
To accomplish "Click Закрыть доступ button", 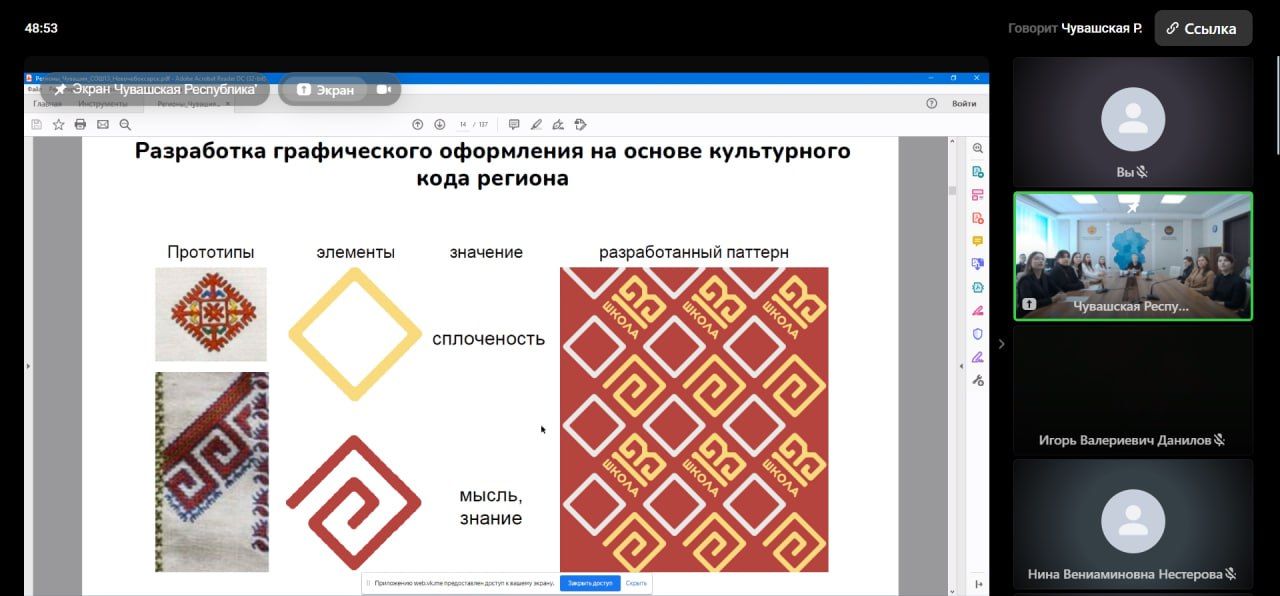I will click(x=590, y=583).
